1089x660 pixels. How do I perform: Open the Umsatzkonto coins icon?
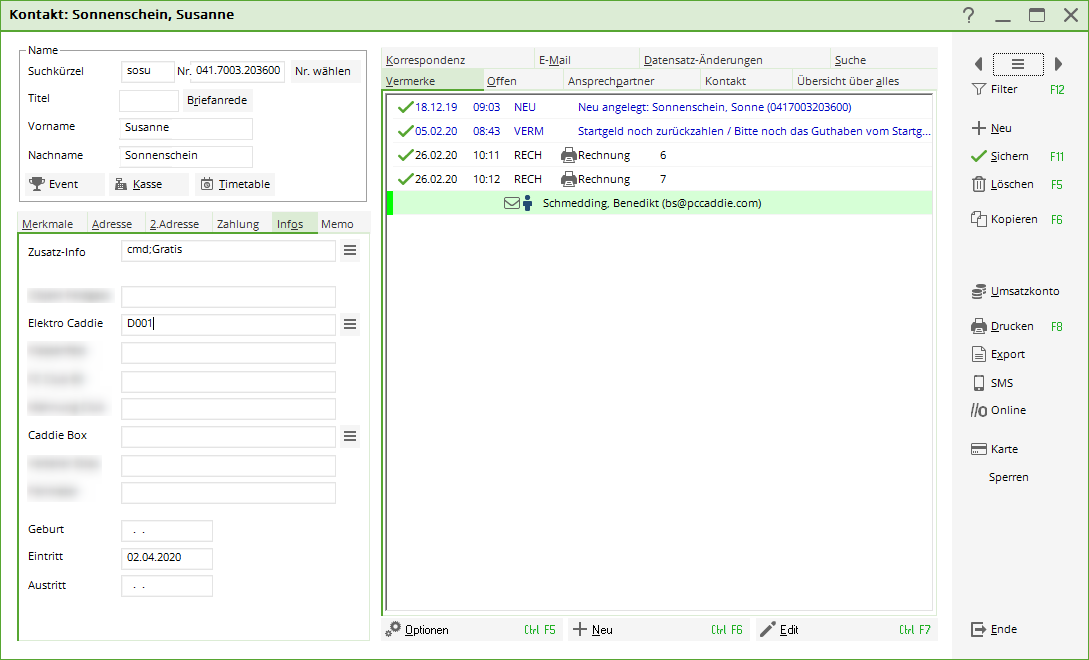click(979, 292)
